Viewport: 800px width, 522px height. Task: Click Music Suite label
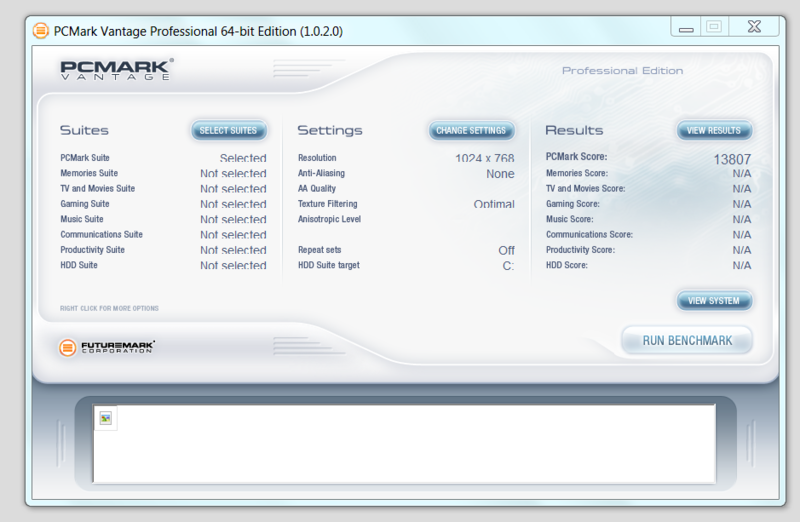coord(82,219)
